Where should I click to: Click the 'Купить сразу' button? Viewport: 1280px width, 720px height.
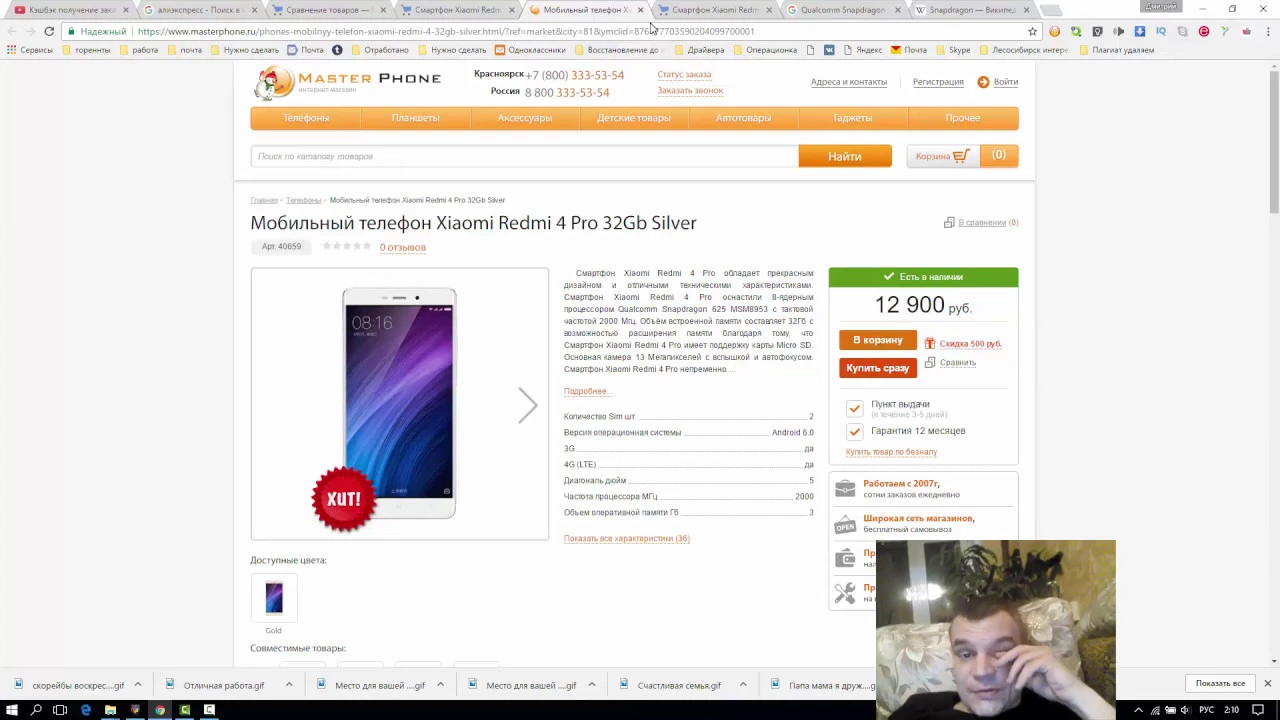click(877, 368)
